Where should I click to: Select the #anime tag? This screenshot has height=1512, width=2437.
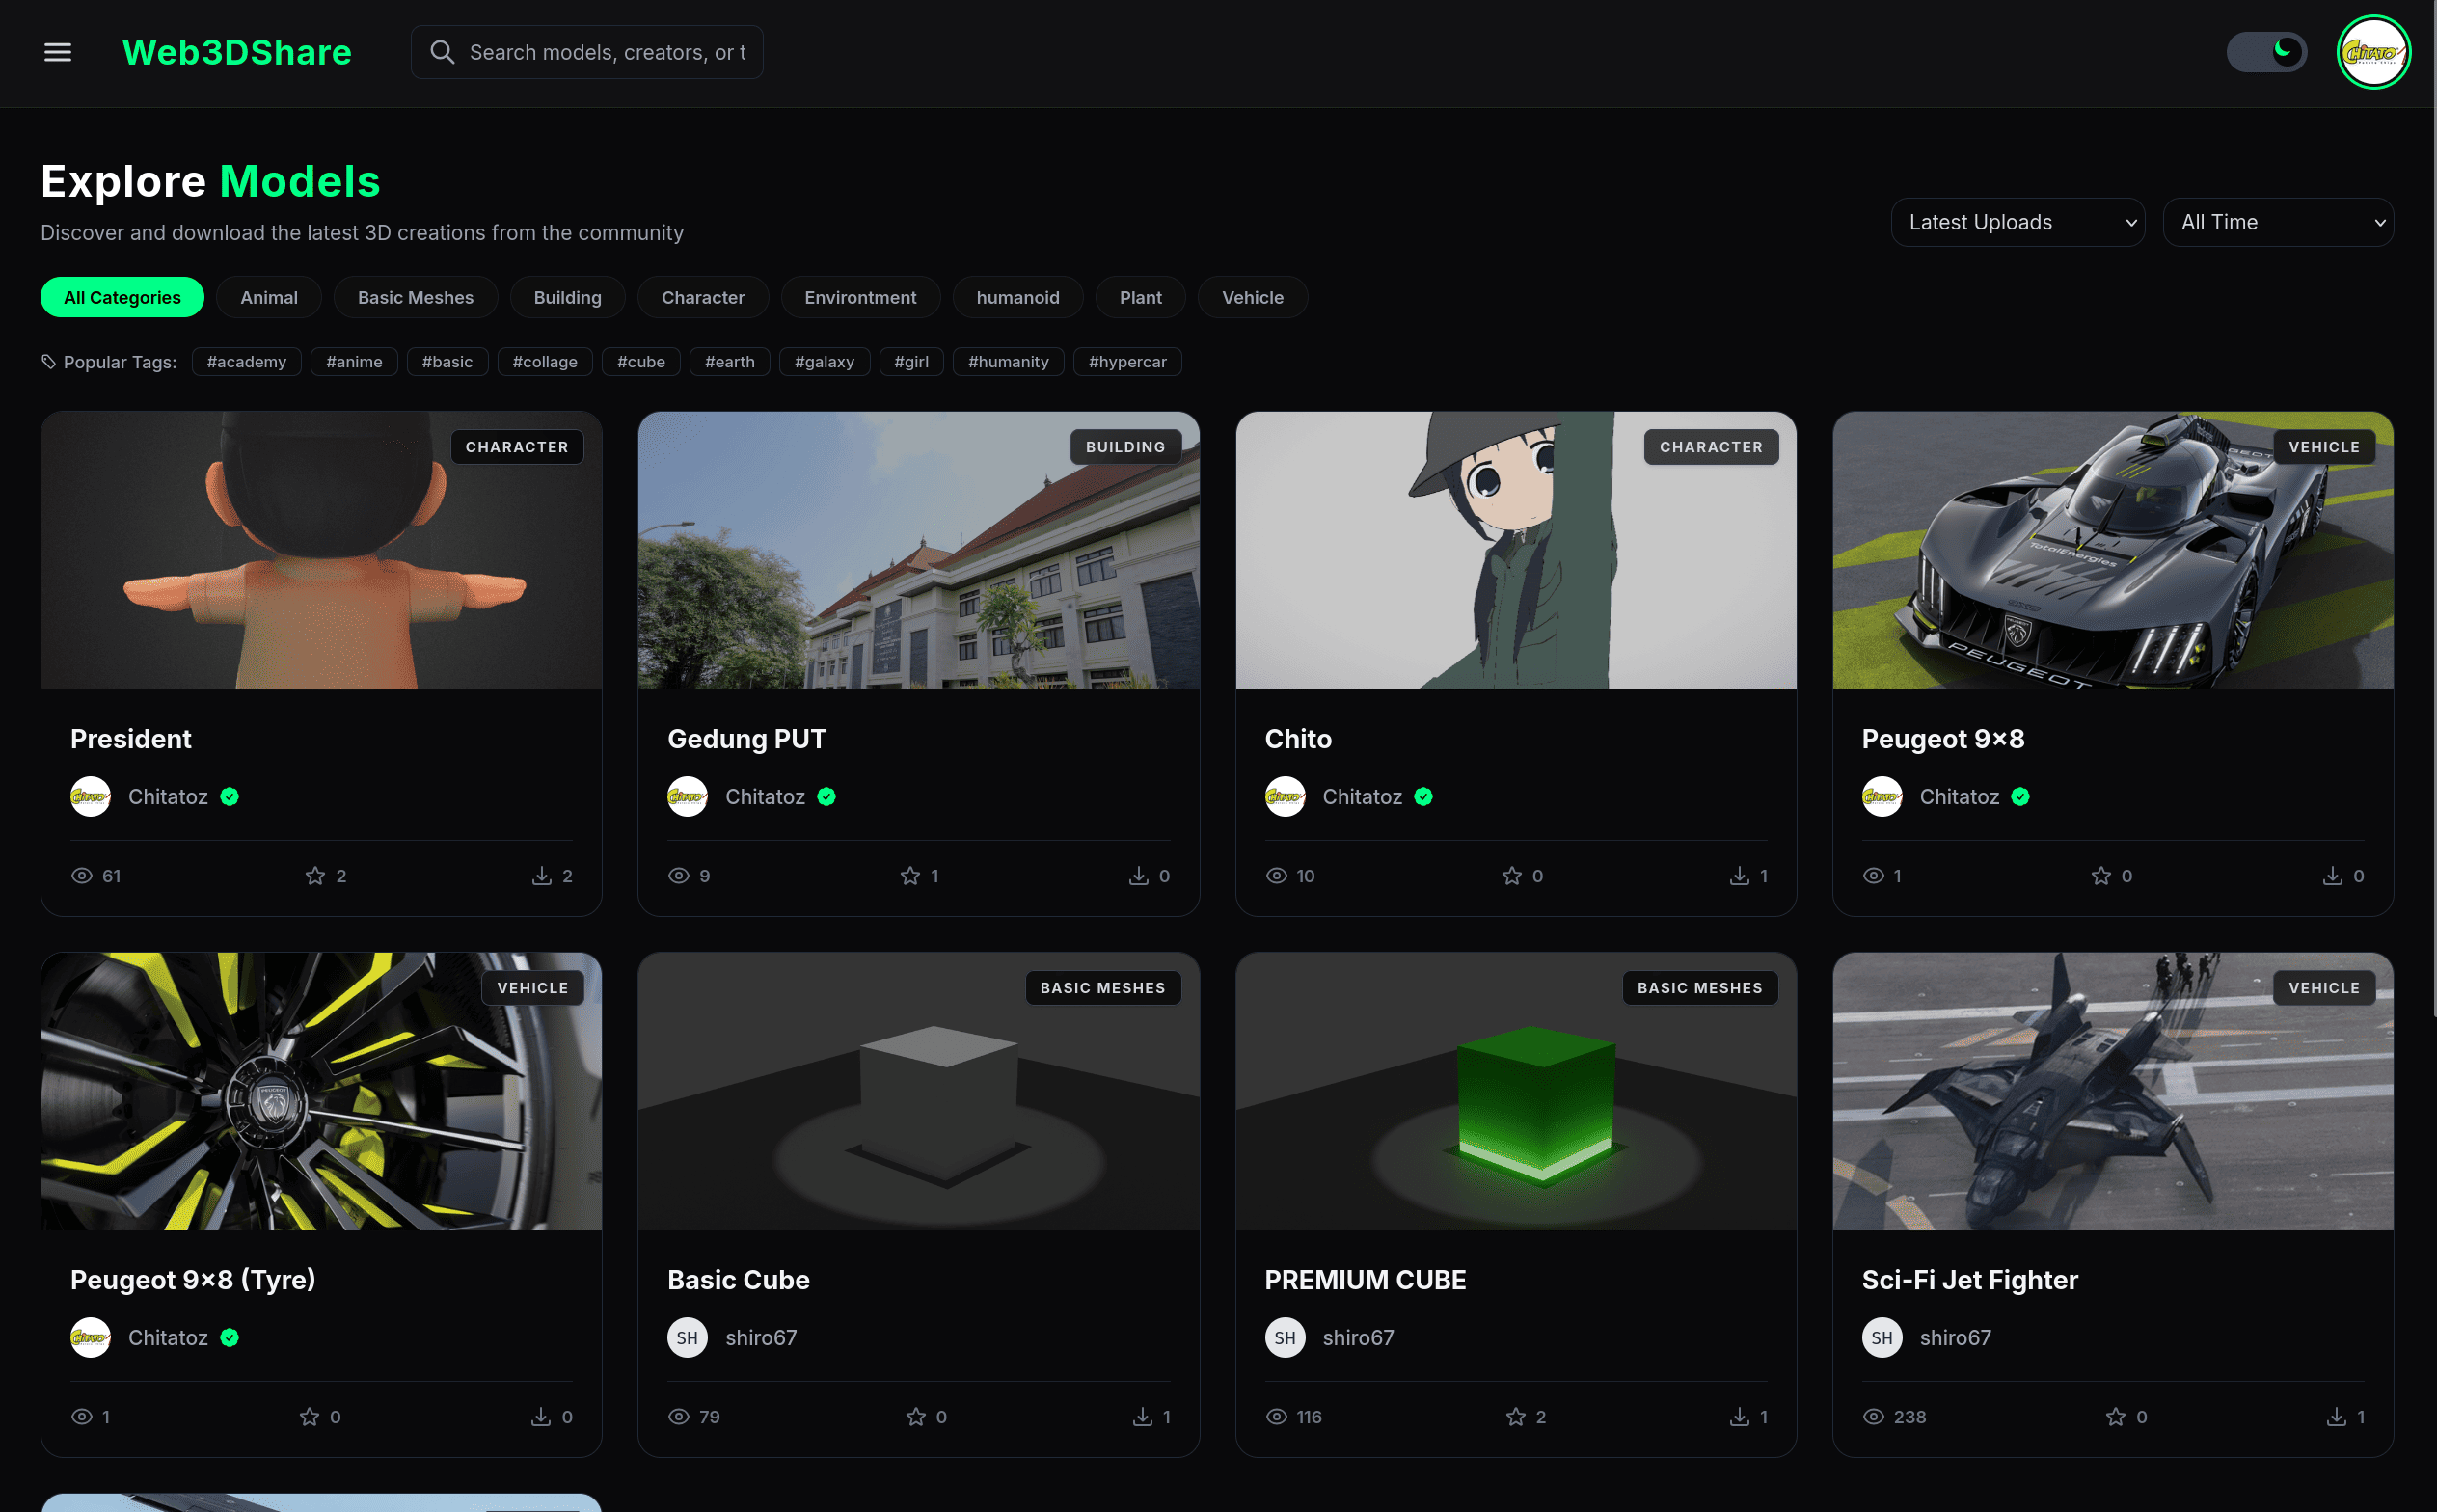point(354,361)
